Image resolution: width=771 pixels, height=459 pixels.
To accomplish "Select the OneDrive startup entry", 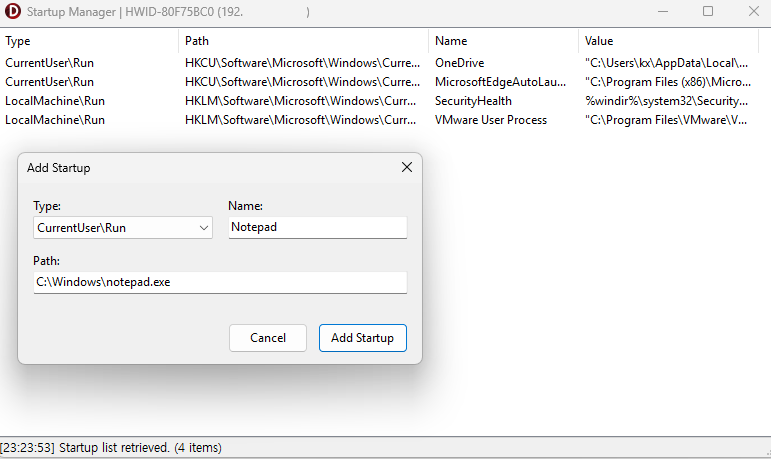I will (x=379, y=63).
